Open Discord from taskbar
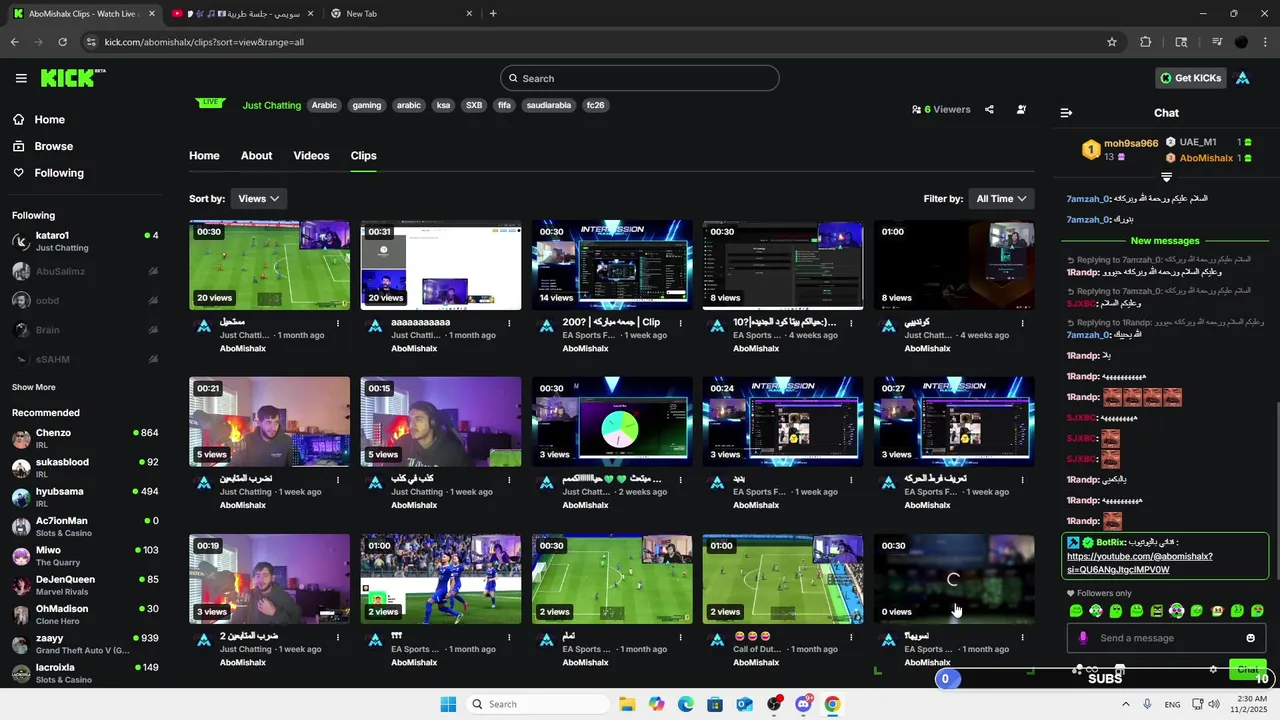1280x720 pixels. [803, 704]
